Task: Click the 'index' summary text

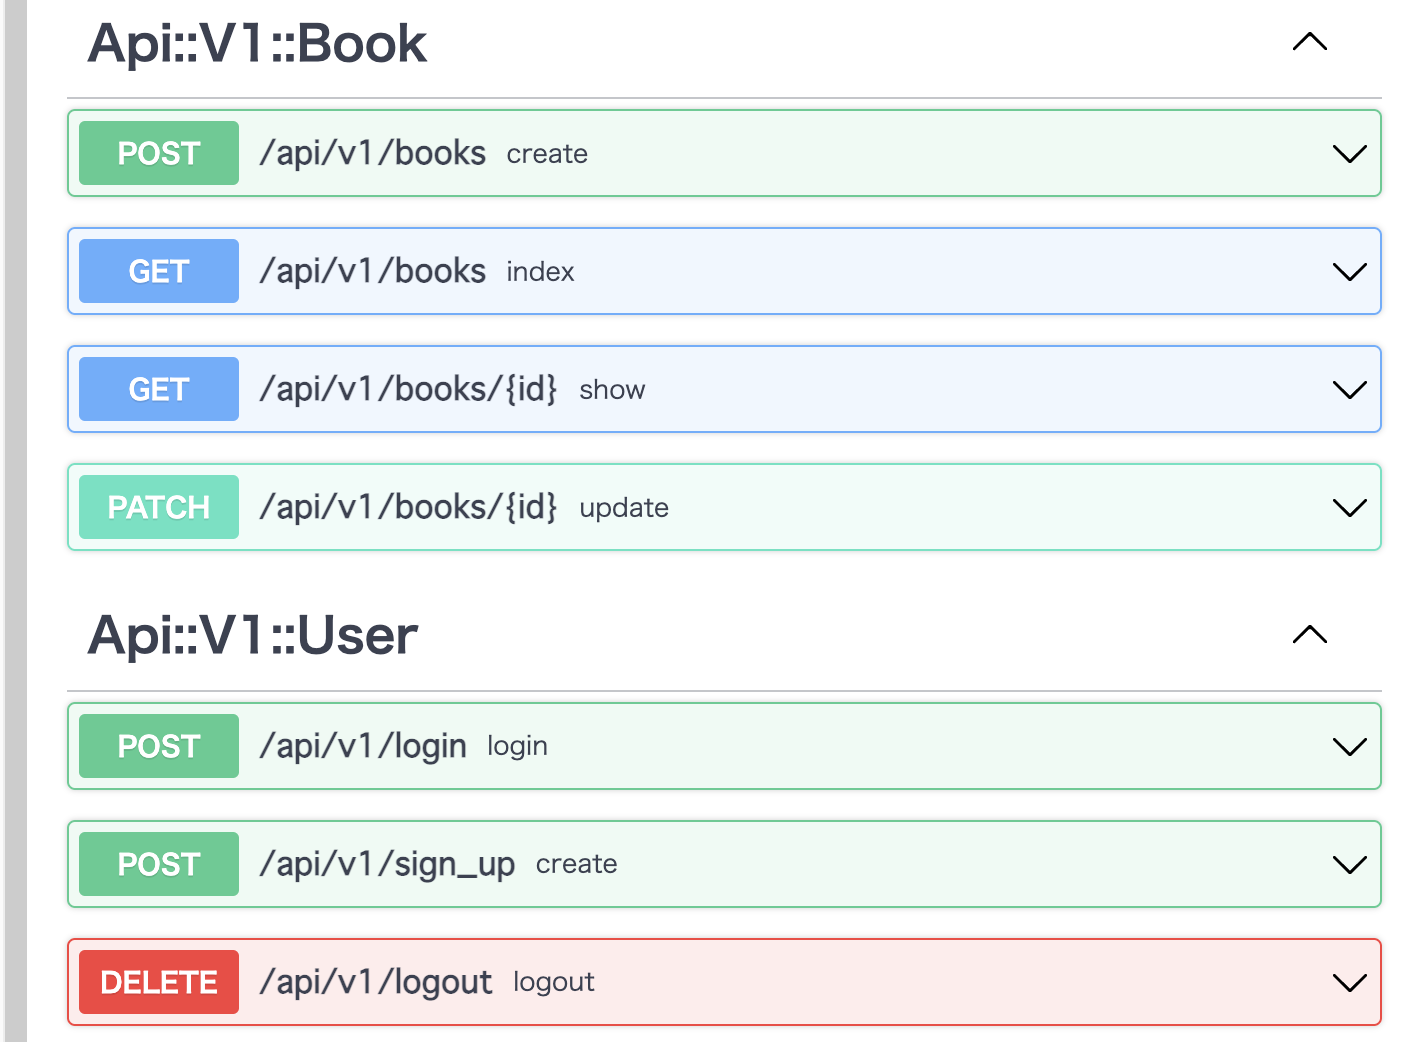Action: pos(540,272)
